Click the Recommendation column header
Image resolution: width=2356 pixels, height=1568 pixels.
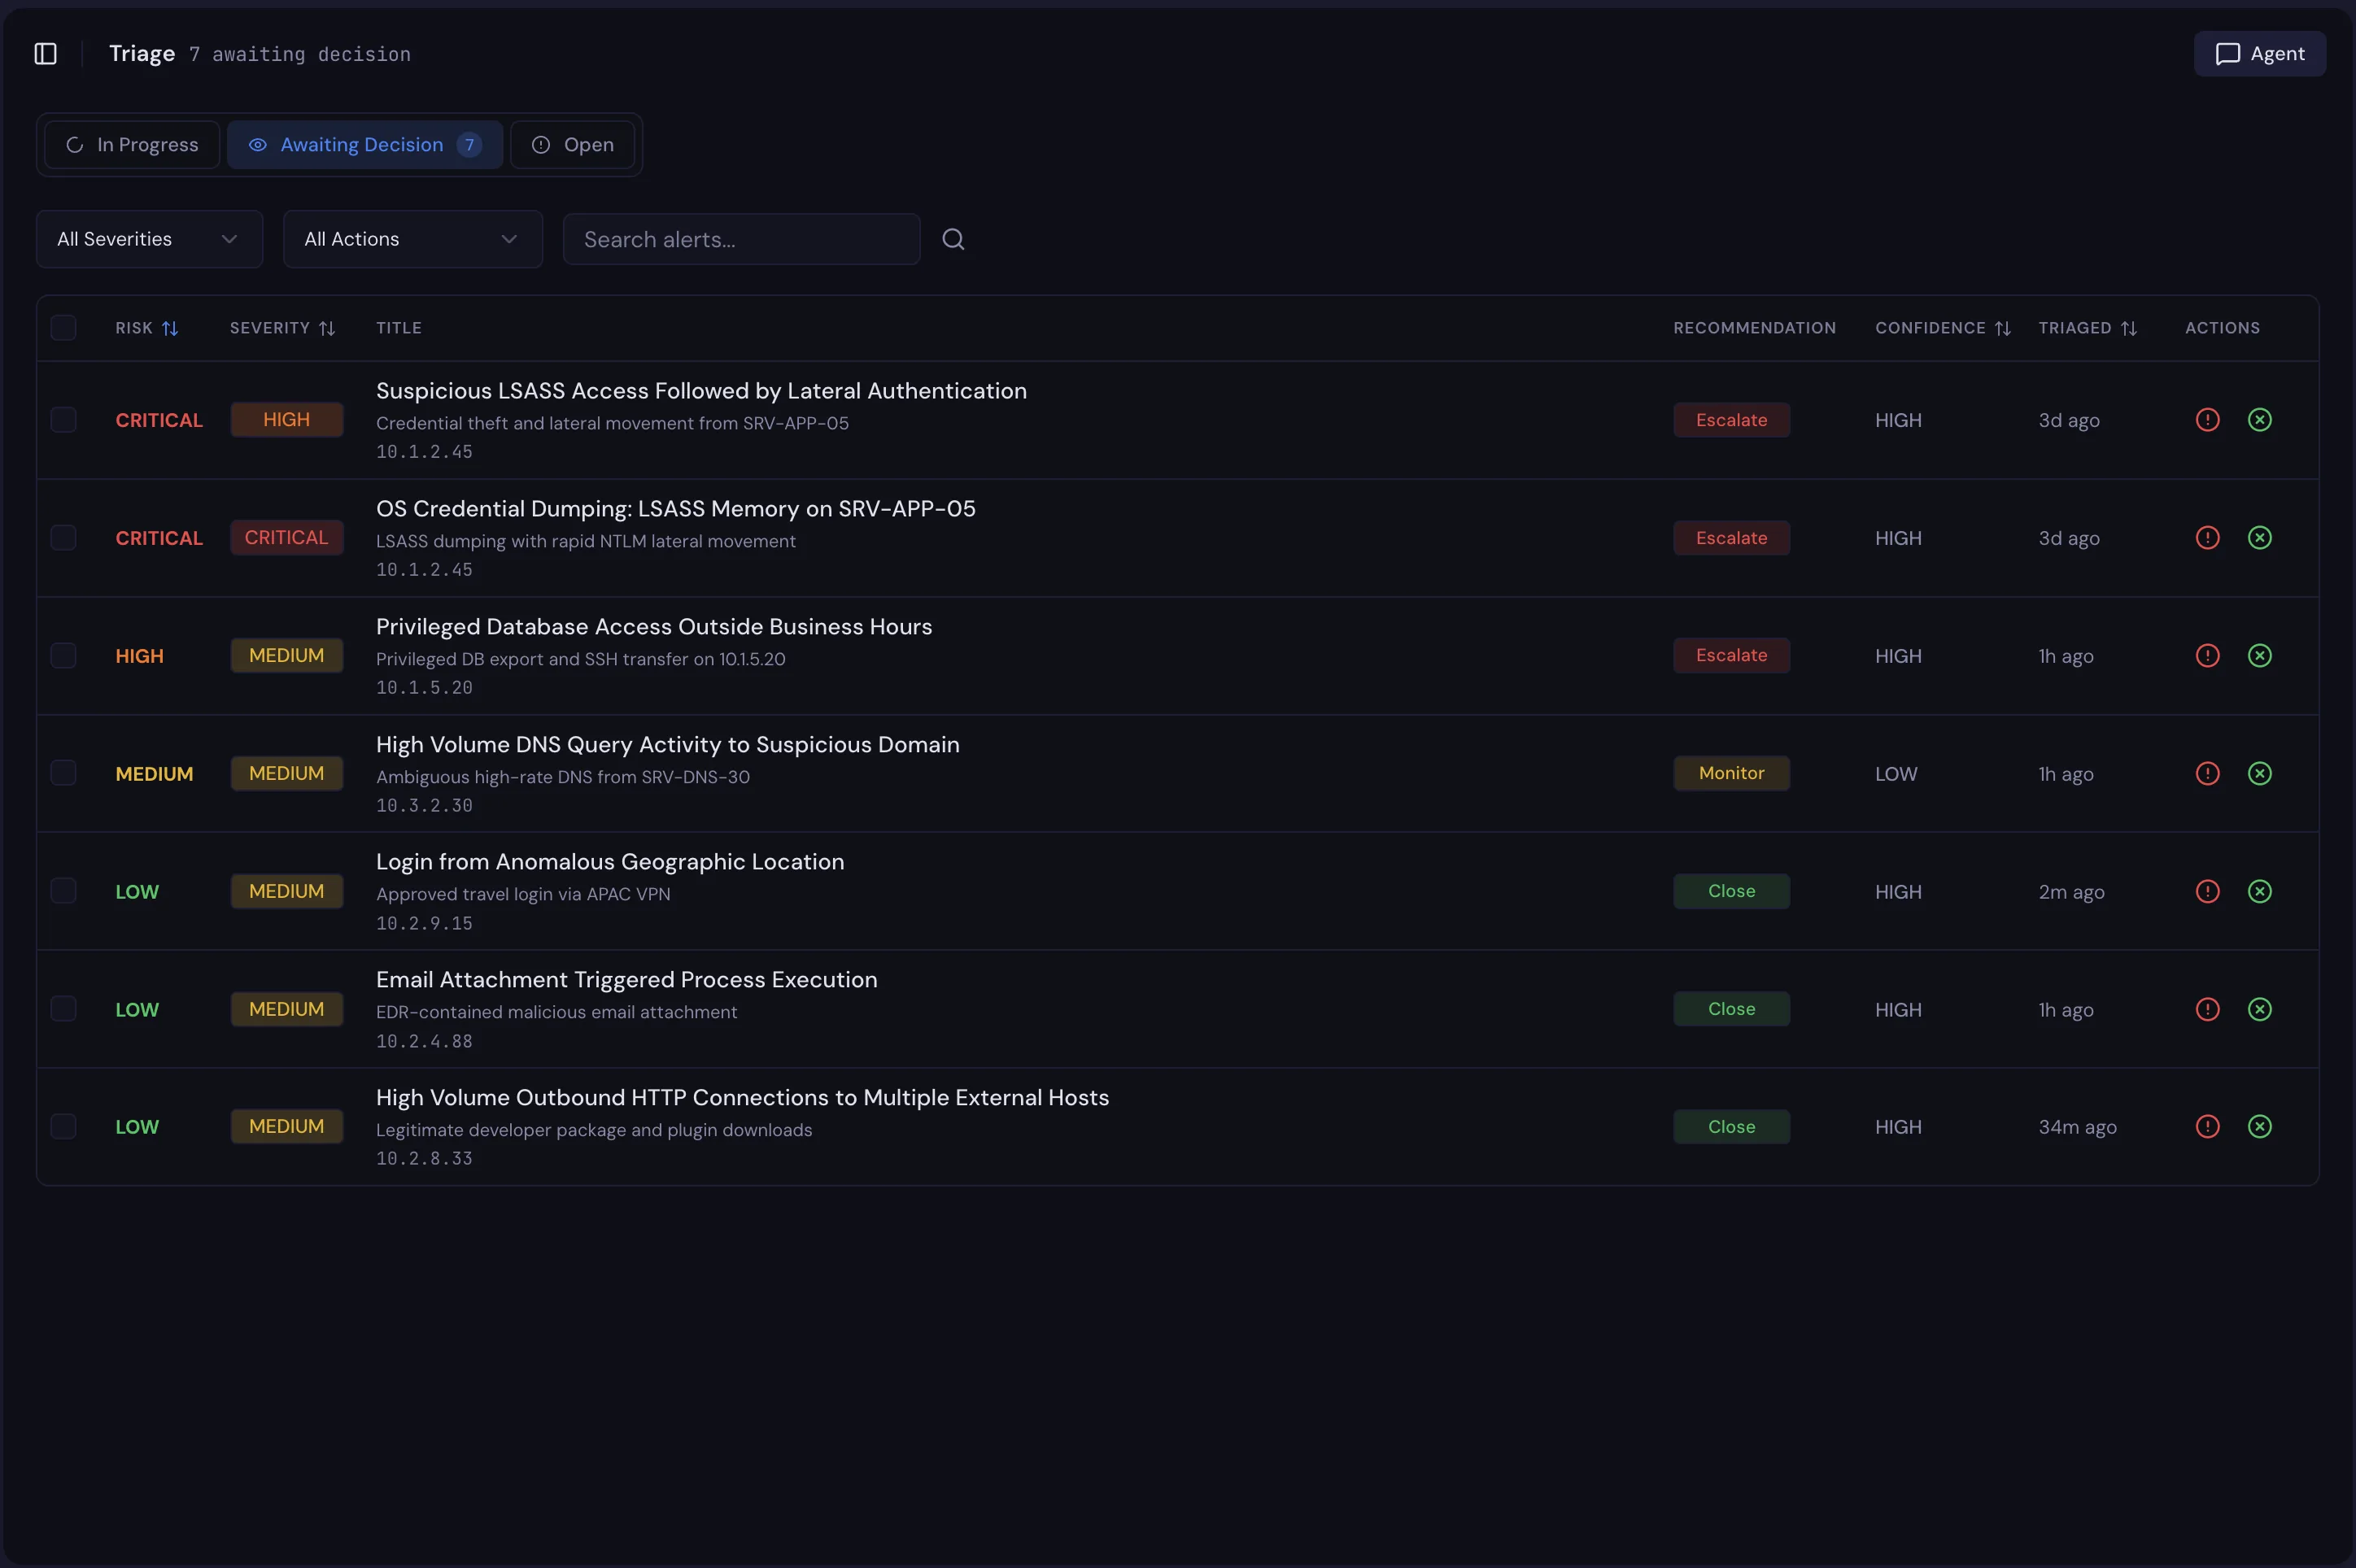[1754, 328]
